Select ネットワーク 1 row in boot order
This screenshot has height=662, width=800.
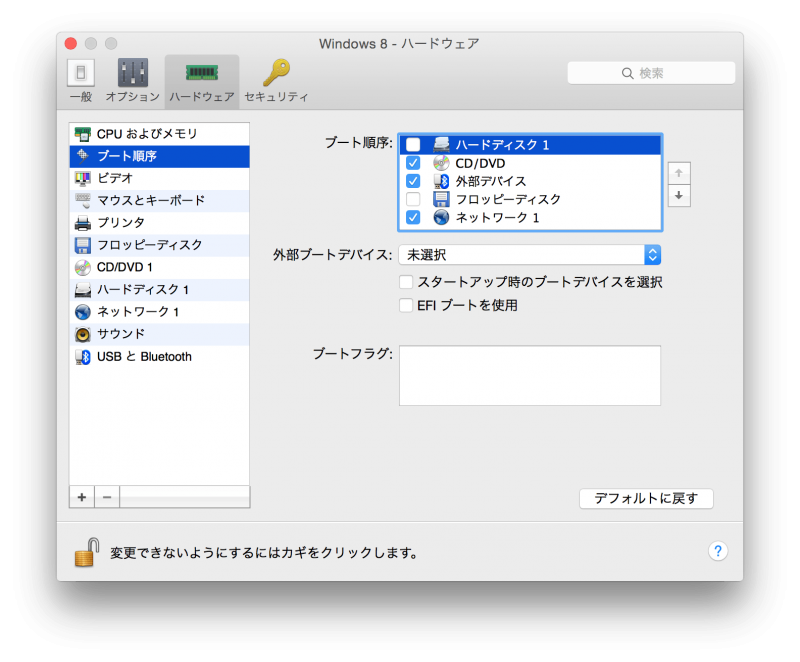(x=530, y=218)
